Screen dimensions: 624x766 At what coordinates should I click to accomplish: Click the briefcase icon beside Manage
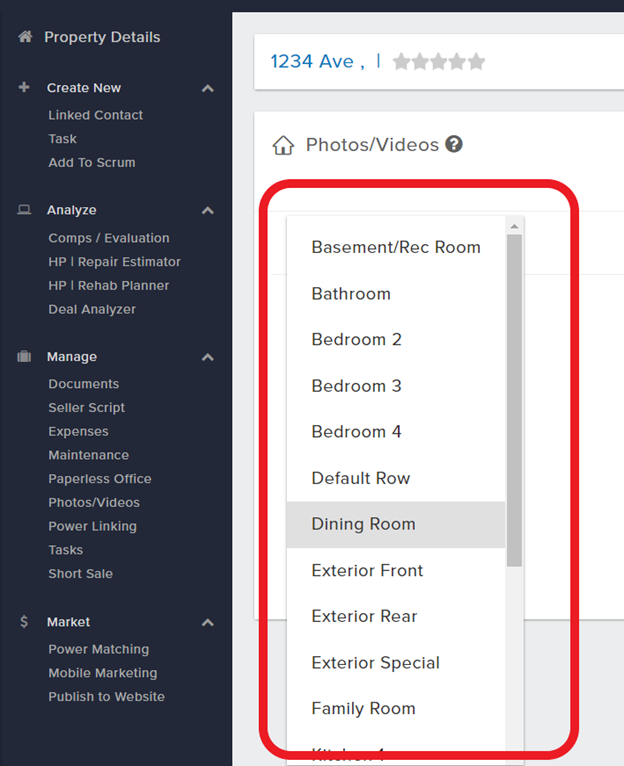tap(24, 356)
